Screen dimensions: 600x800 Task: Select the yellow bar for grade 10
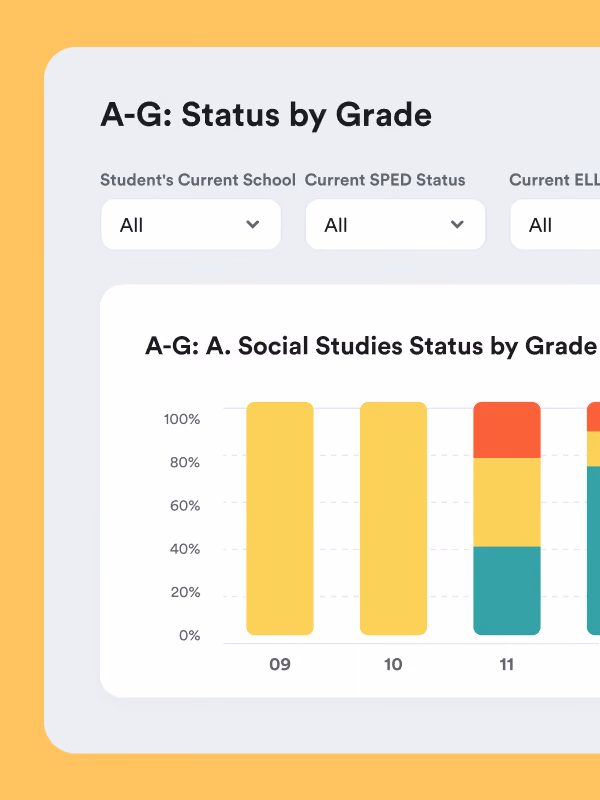pos(393,518)
